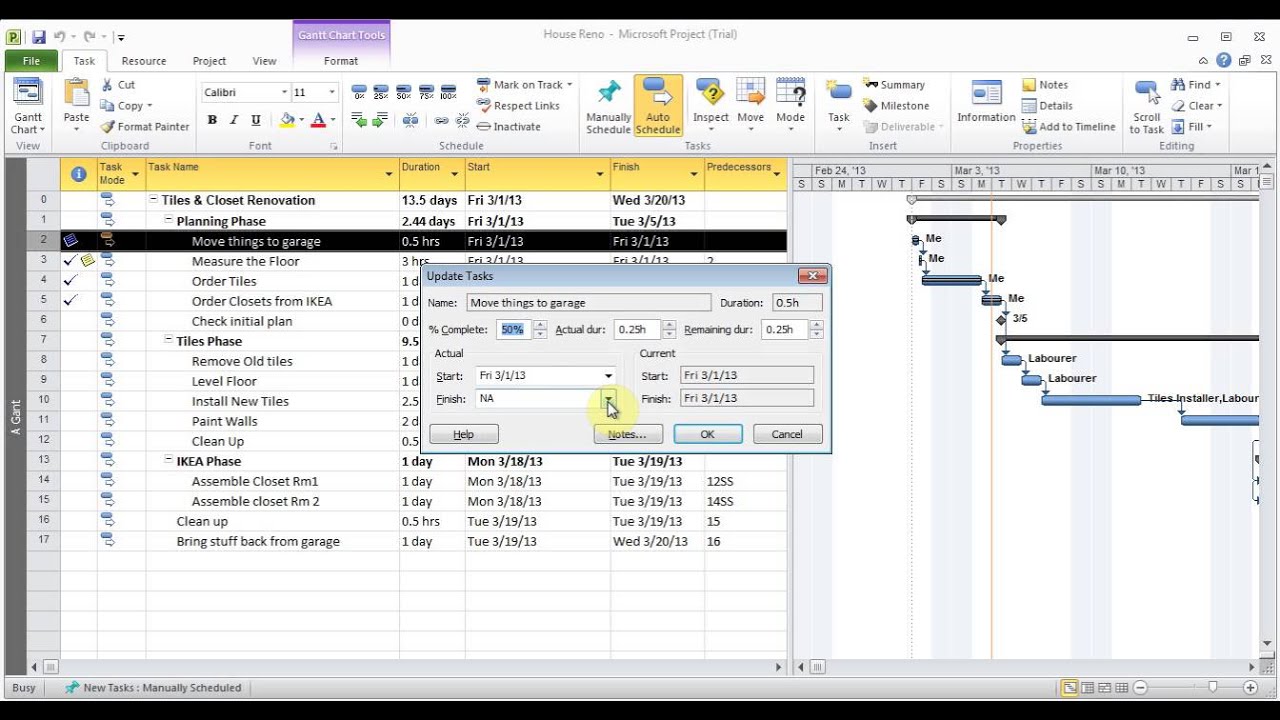Click the Actual dur input field
The width and height of the screenshot is (1280, 720).
[637, 329]
